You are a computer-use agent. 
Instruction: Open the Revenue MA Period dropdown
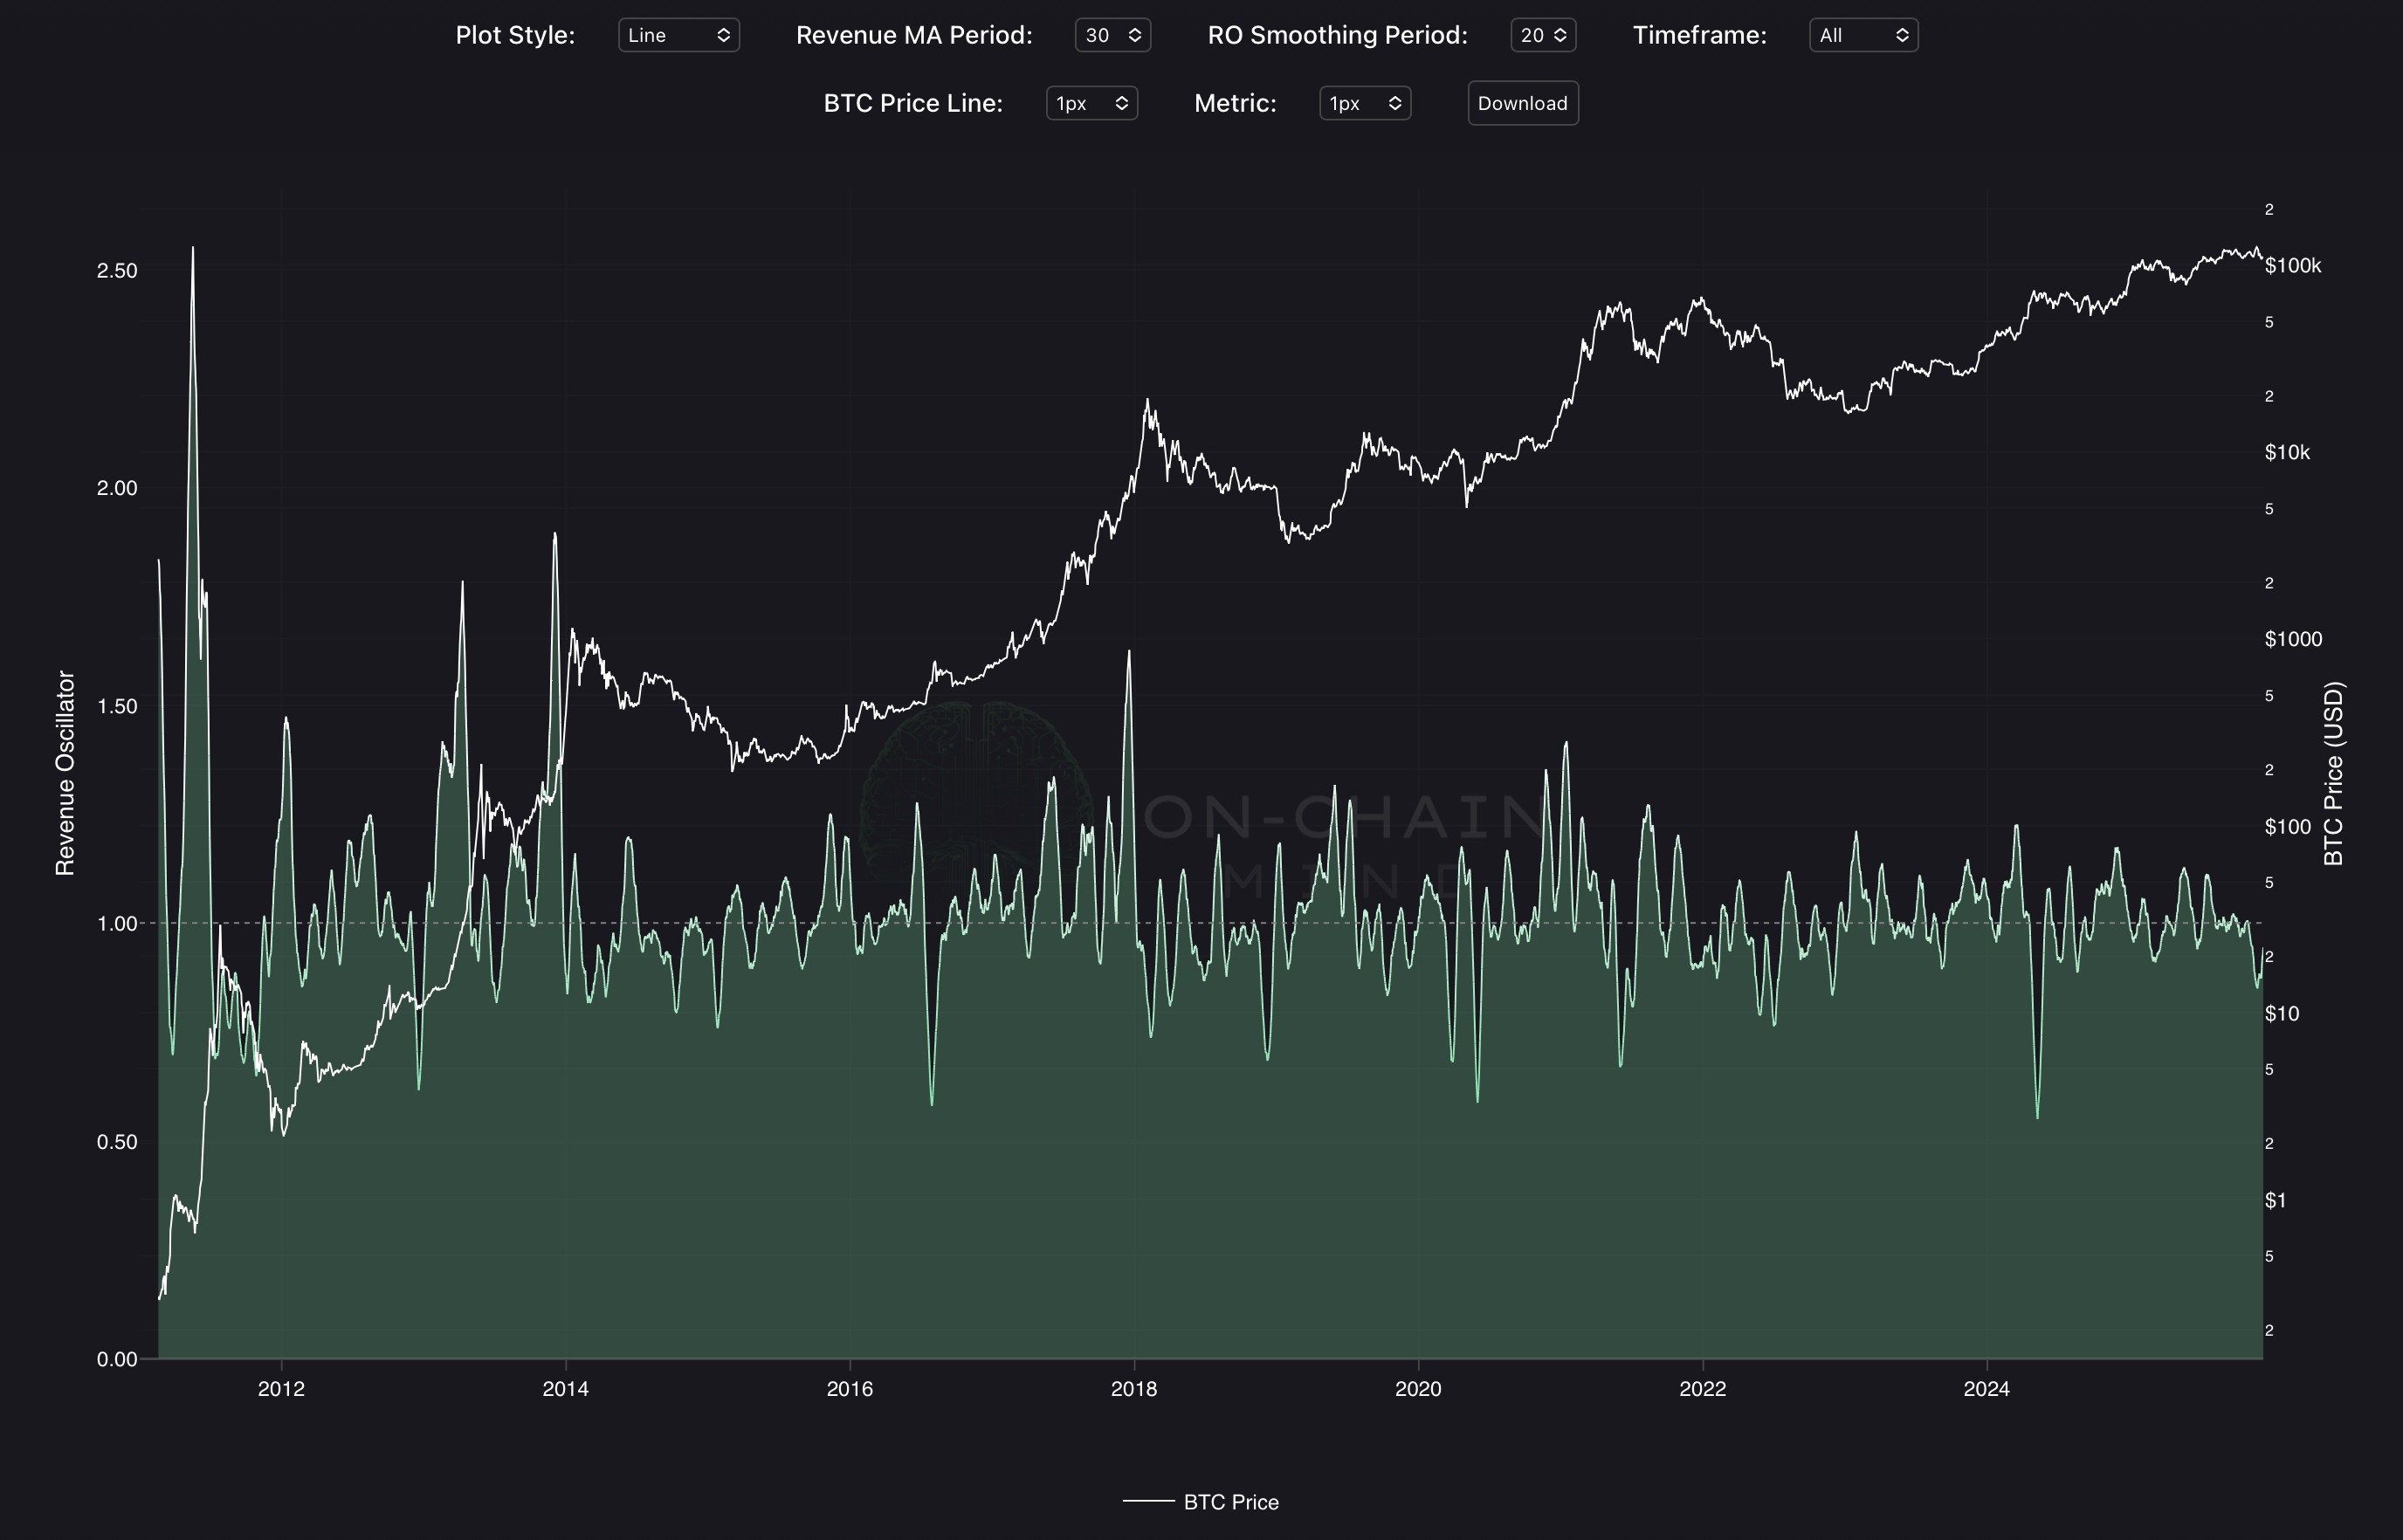(x=1112, y=35)
